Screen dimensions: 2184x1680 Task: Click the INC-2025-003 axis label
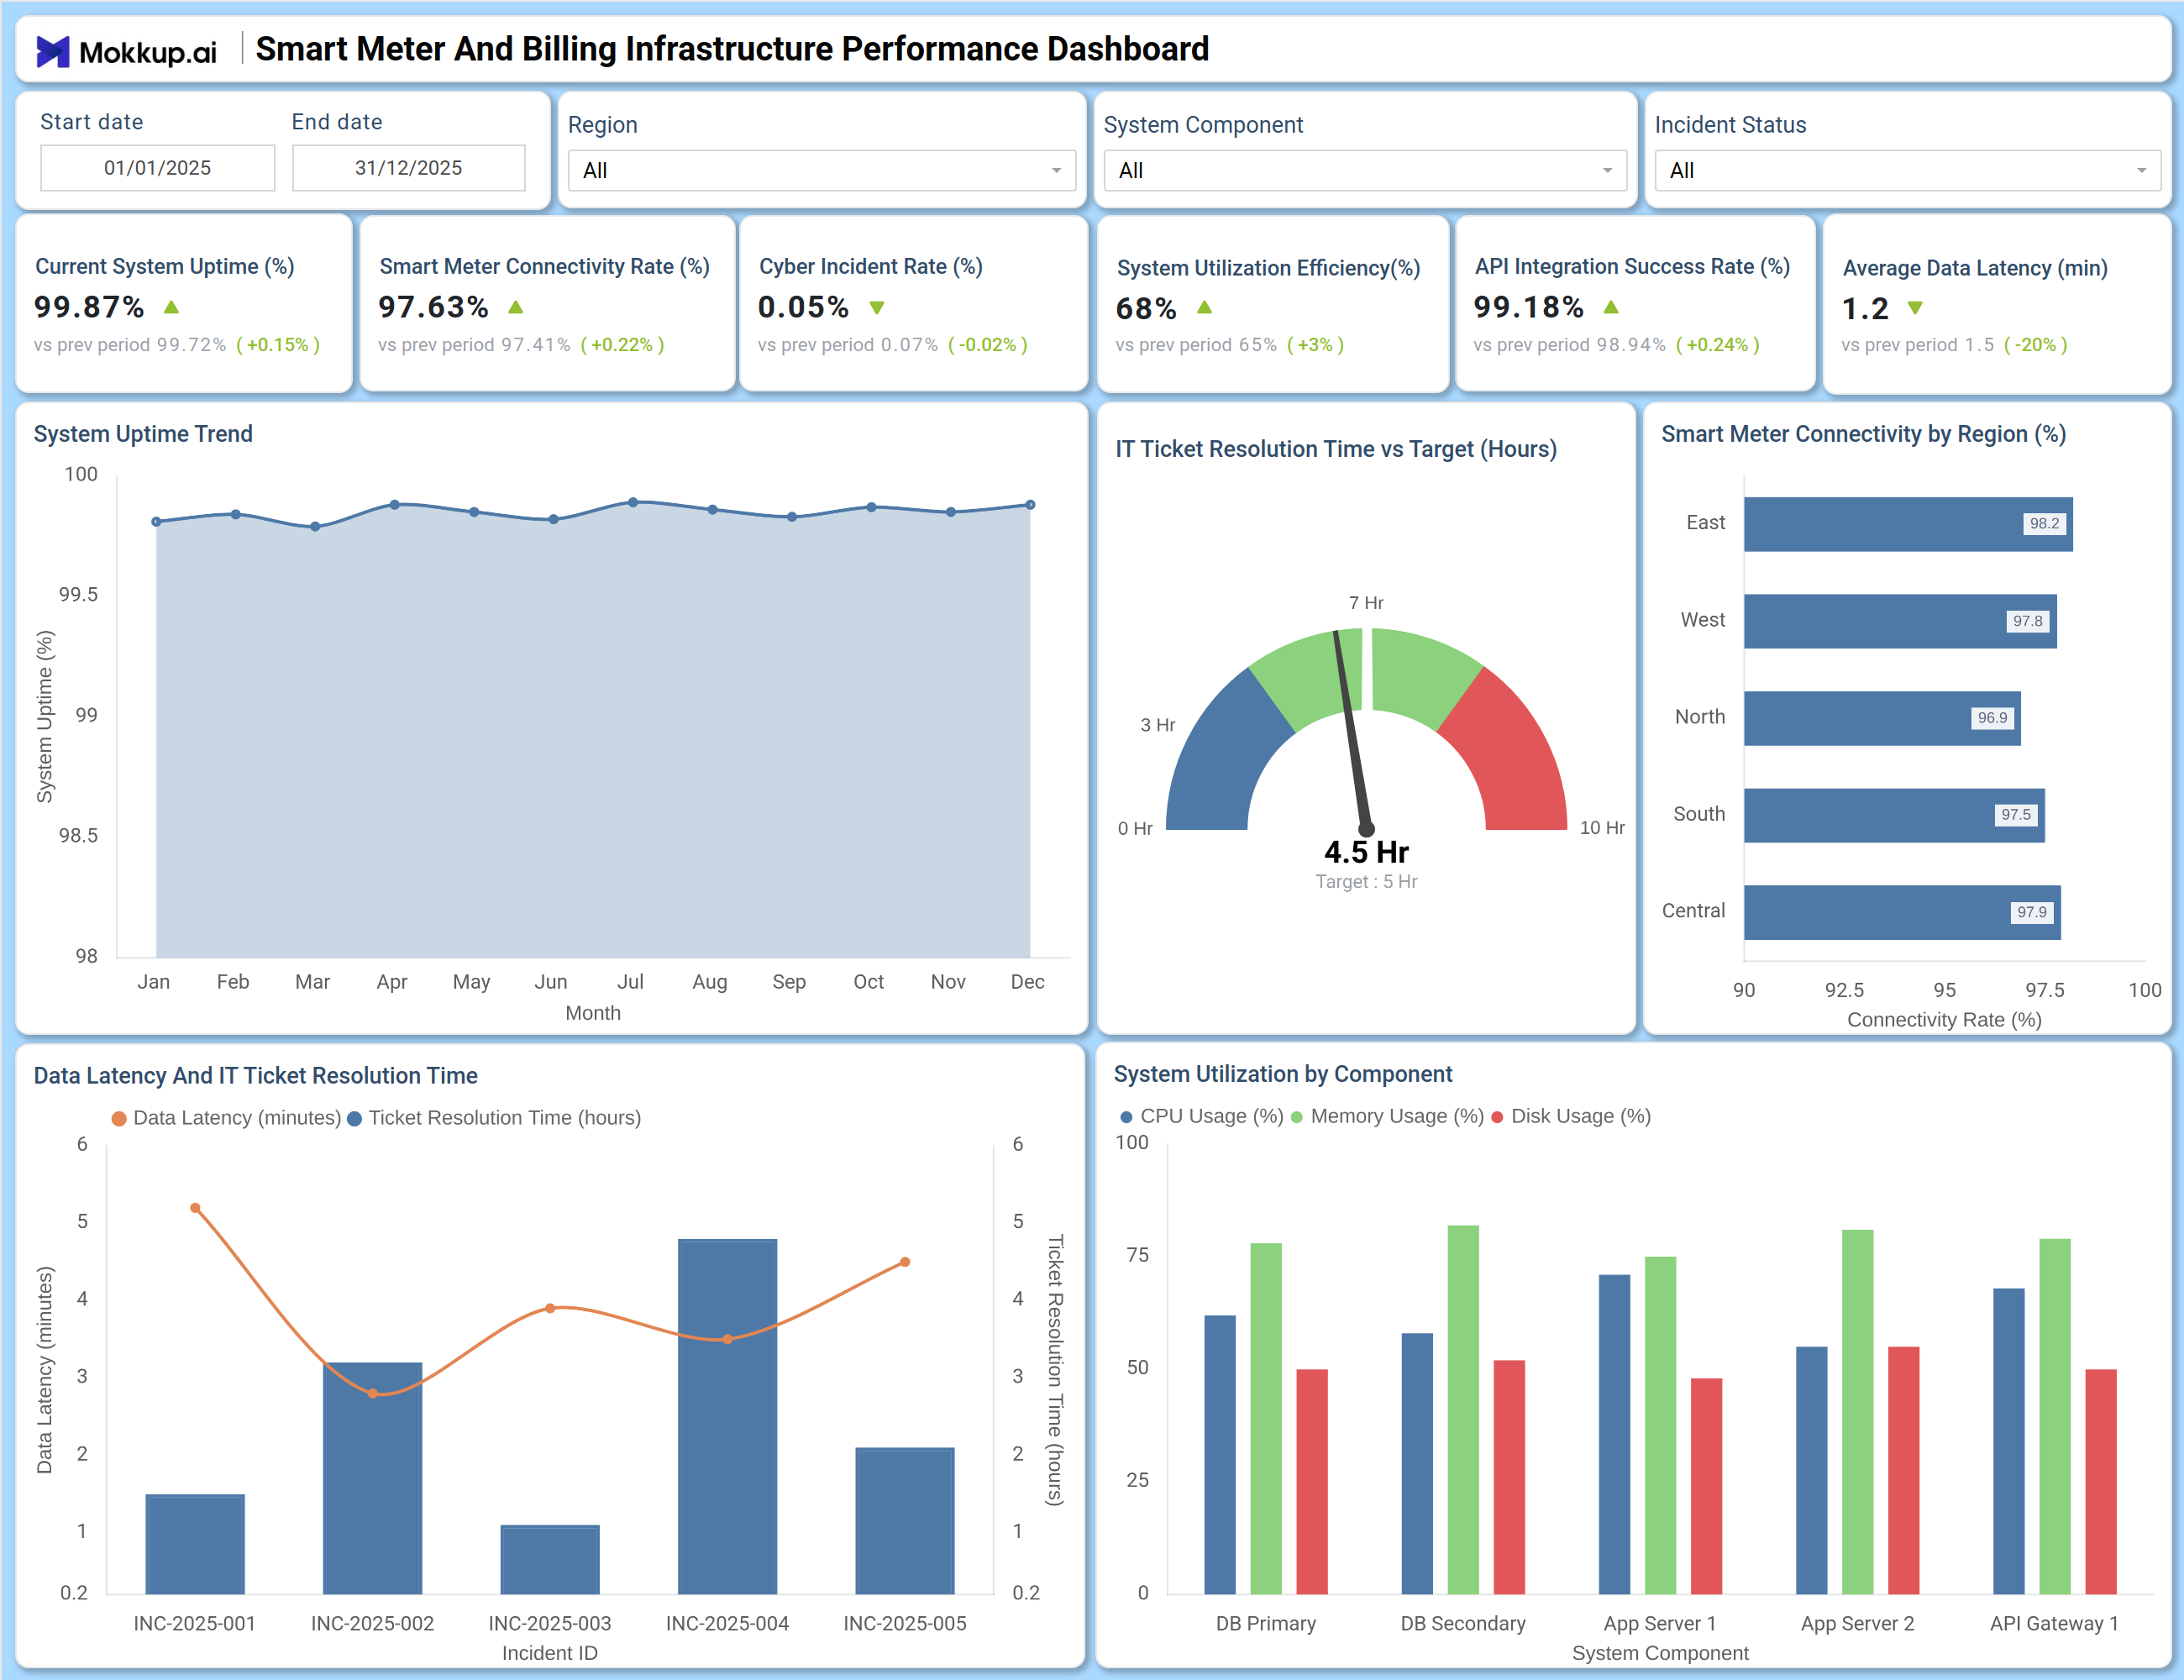[x=550, y=1624]
